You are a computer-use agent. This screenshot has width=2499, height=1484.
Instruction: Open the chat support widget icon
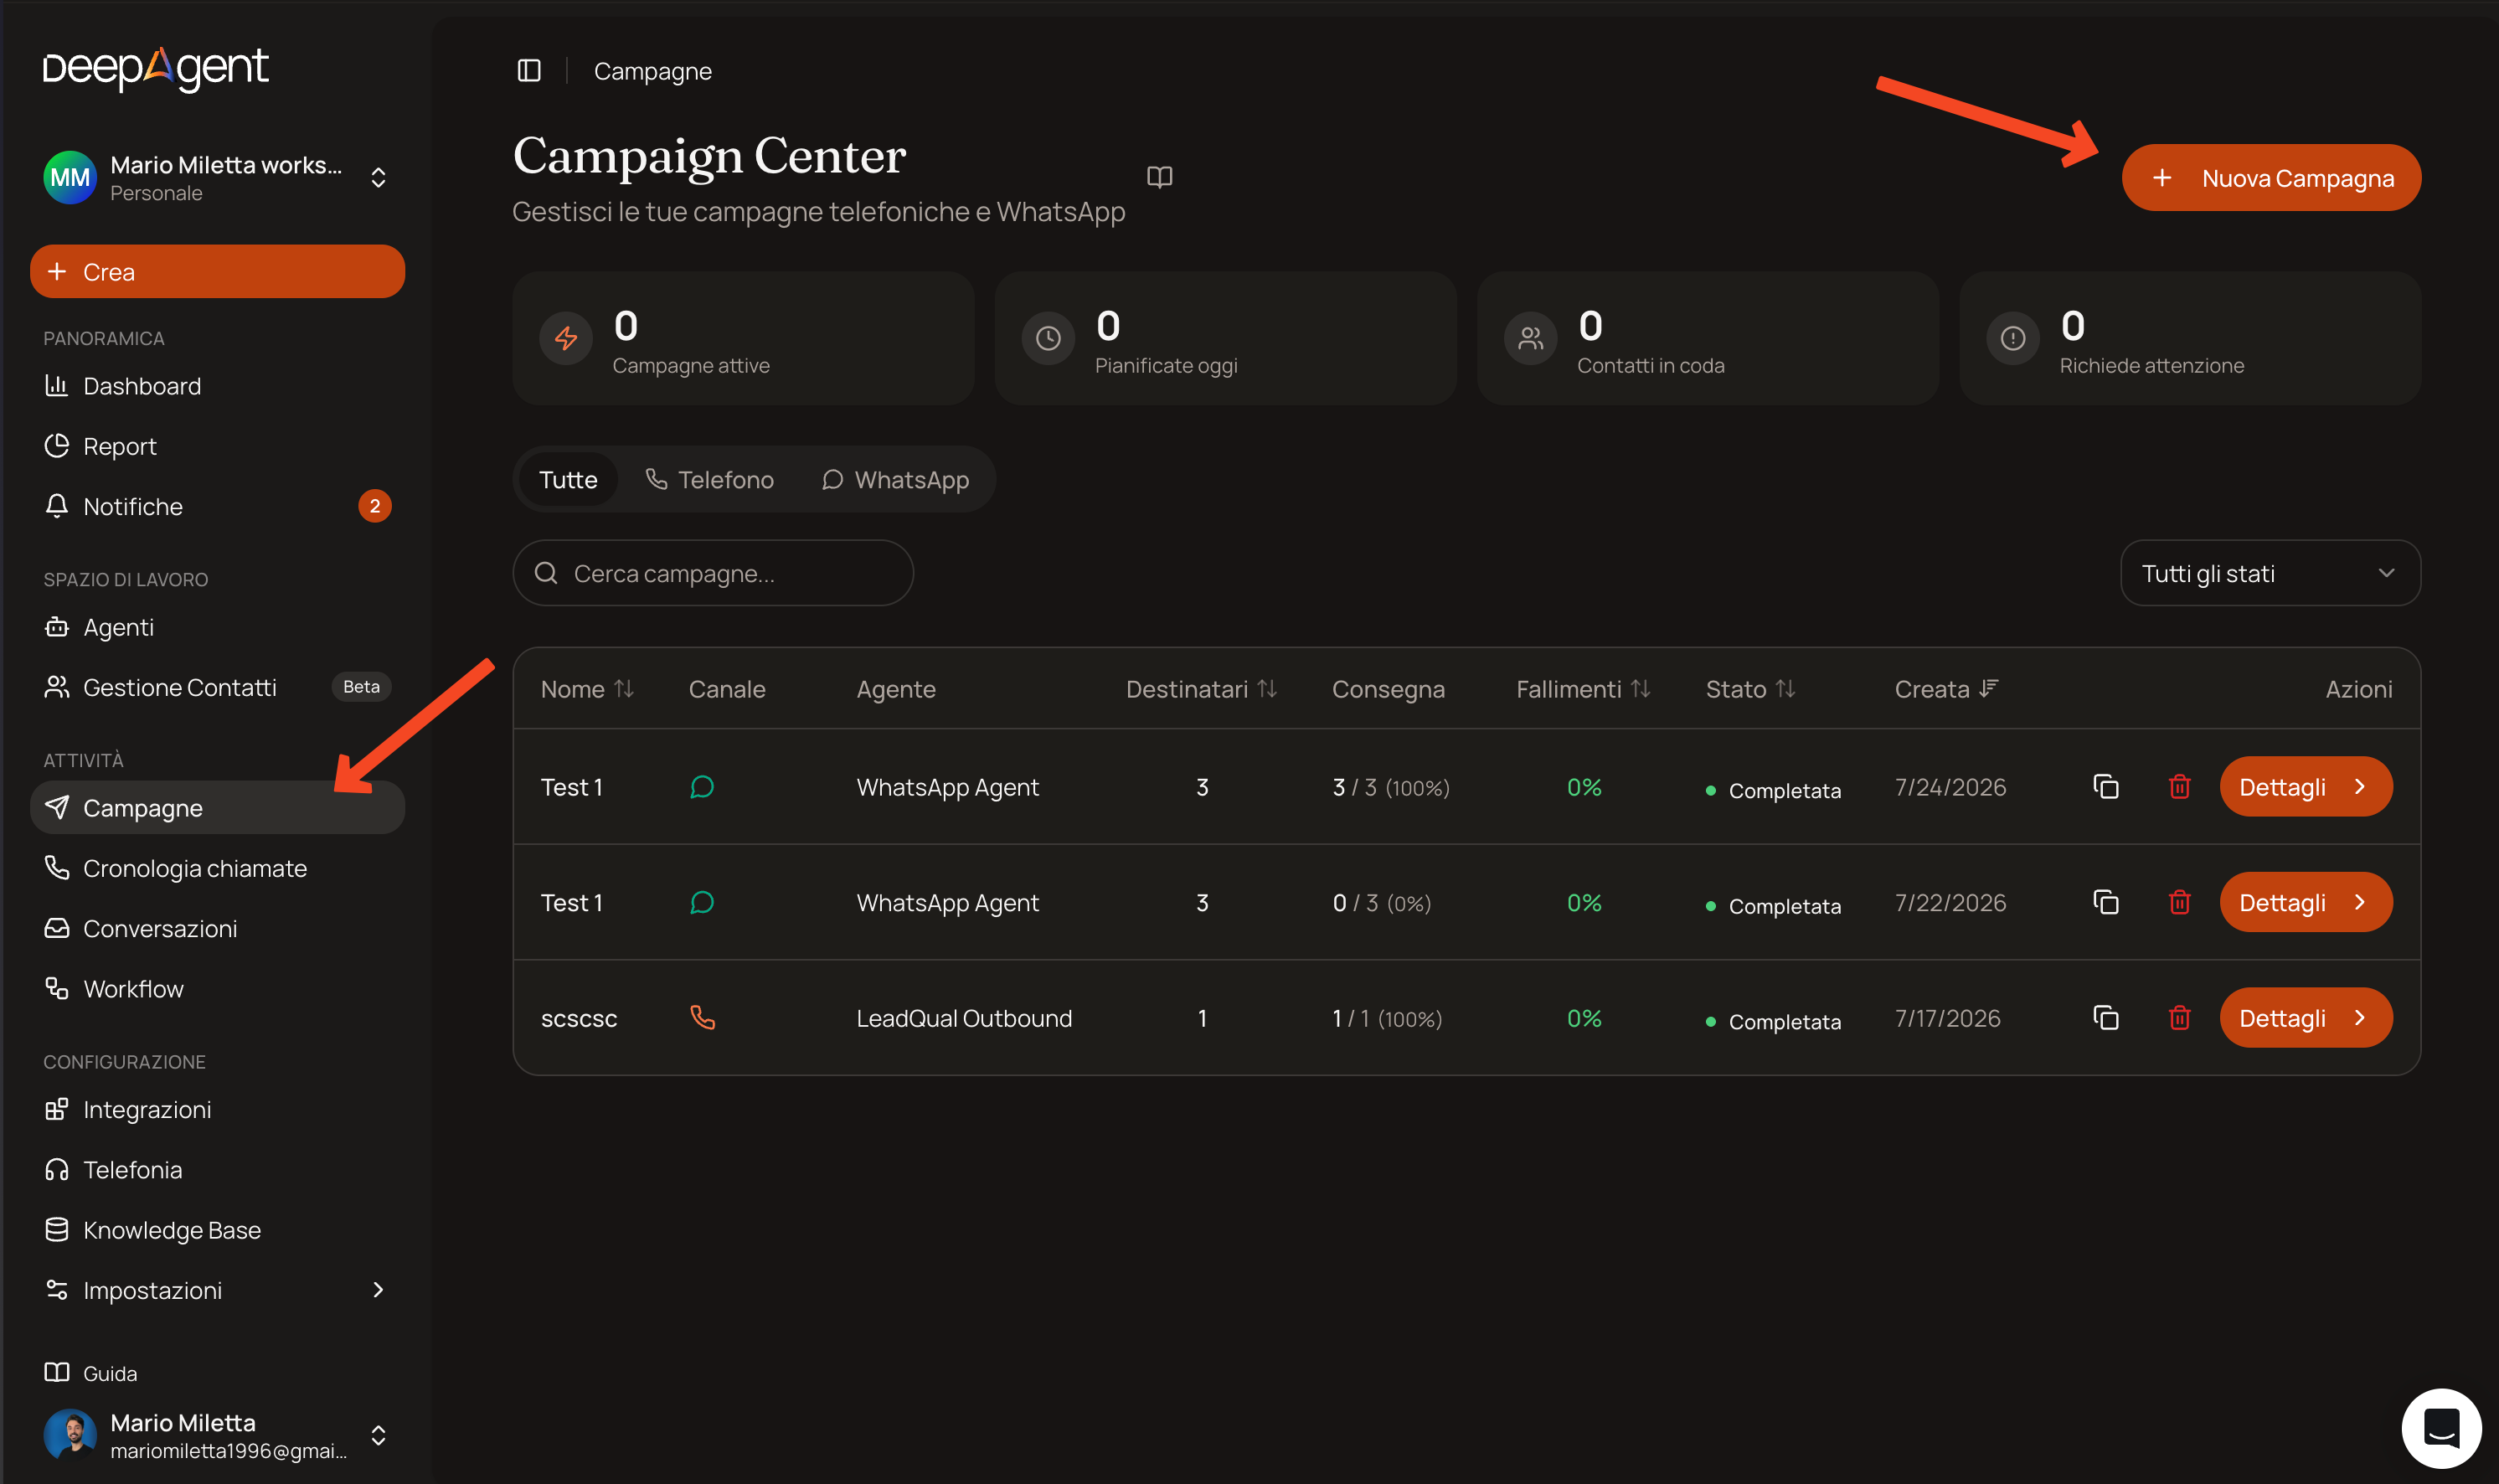pyautogui.click(x=2441, y=1428)
